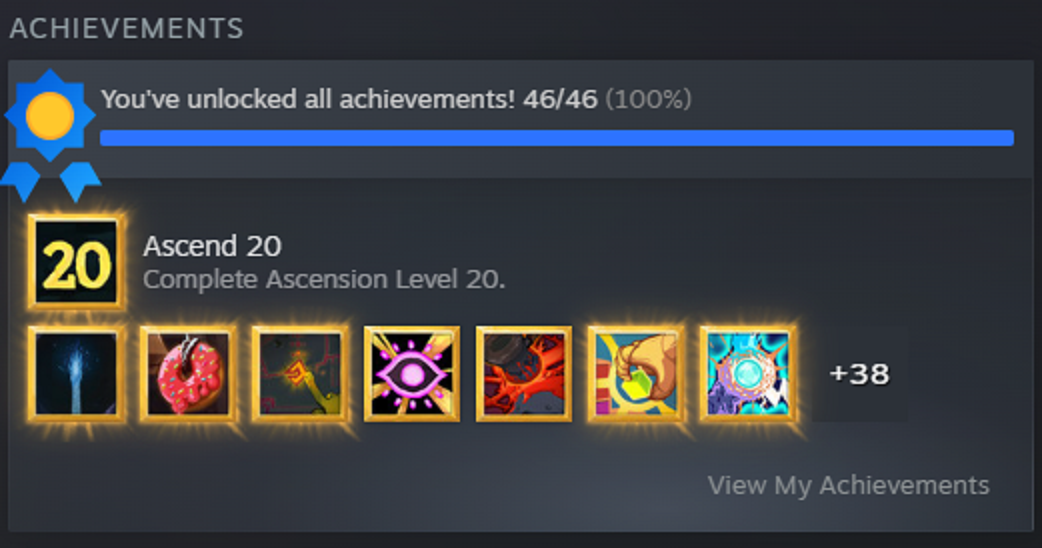Open the hand holding green cube icon
This screenshot has height=548, width=1042.
(636, 373)
